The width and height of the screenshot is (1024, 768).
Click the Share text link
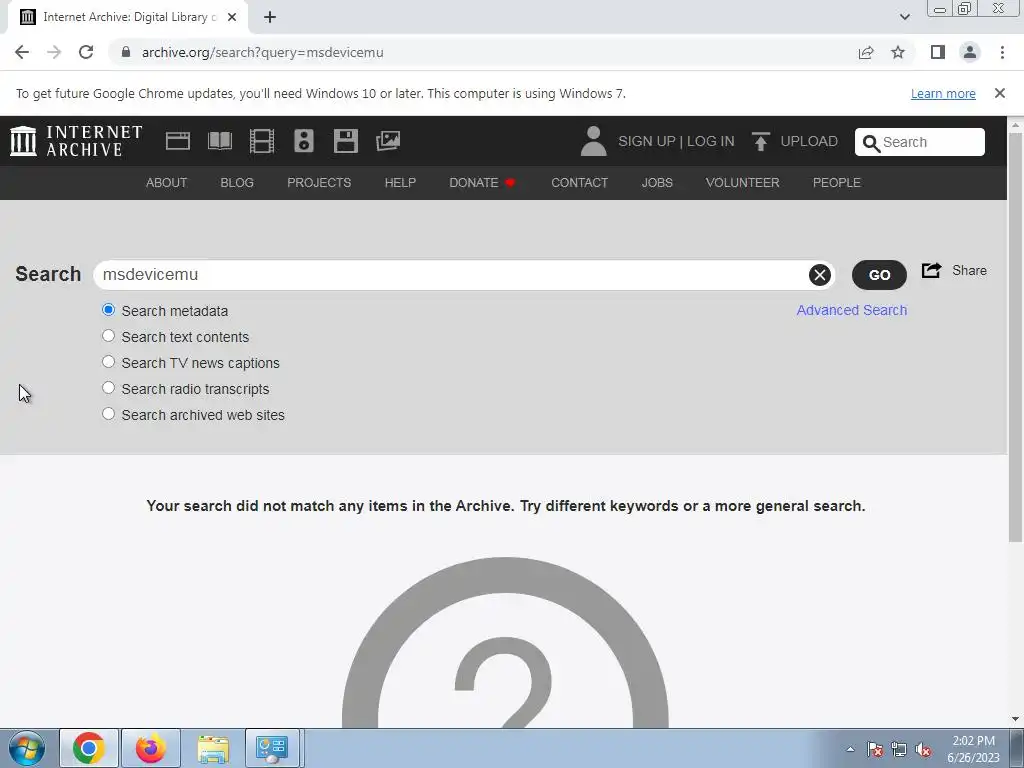[969, 270]
